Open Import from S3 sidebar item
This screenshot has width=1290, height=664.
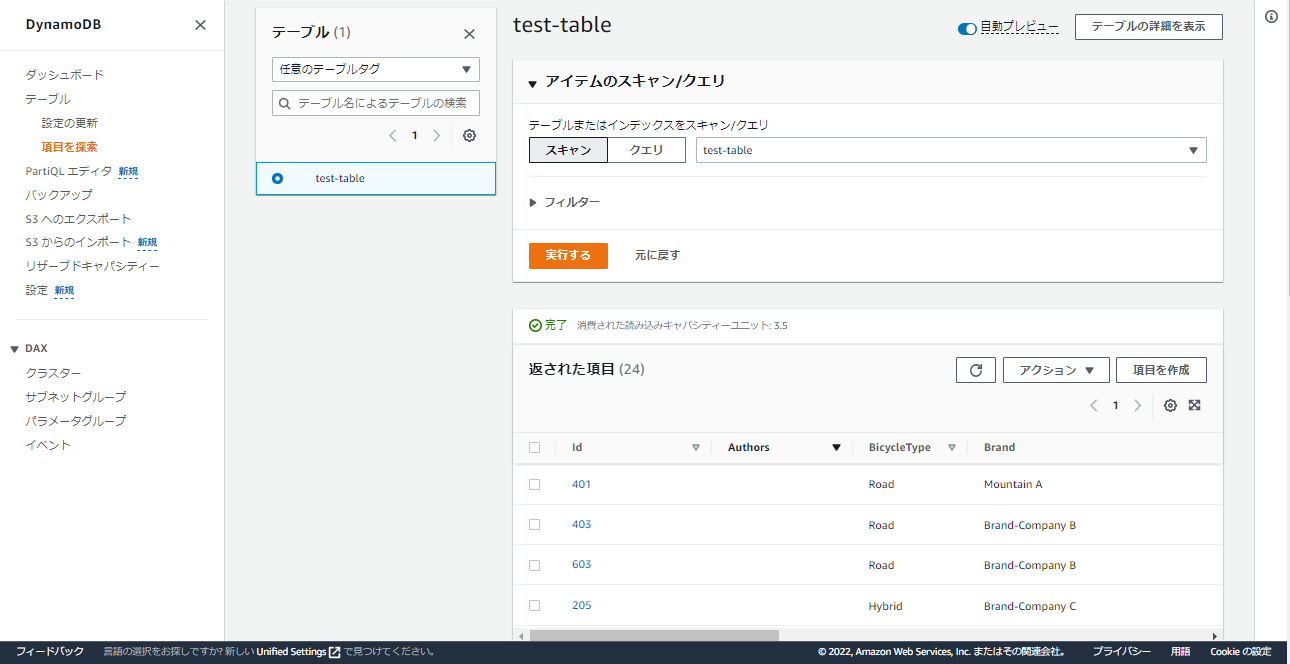point(78,243)
